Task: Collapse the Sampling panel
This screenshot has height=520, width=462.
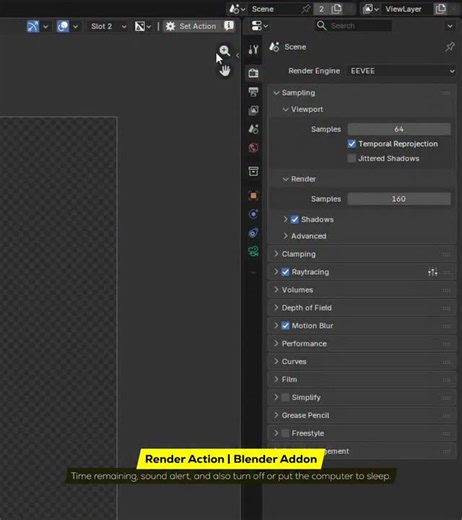Action: [x=276, y=93]
